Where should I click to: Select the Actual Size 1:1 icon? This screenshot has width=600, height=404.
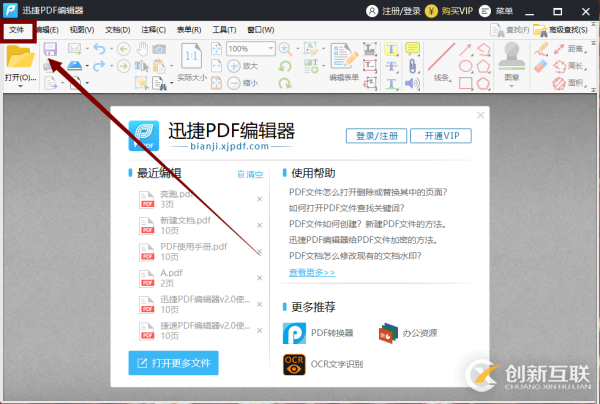[191, 57]
